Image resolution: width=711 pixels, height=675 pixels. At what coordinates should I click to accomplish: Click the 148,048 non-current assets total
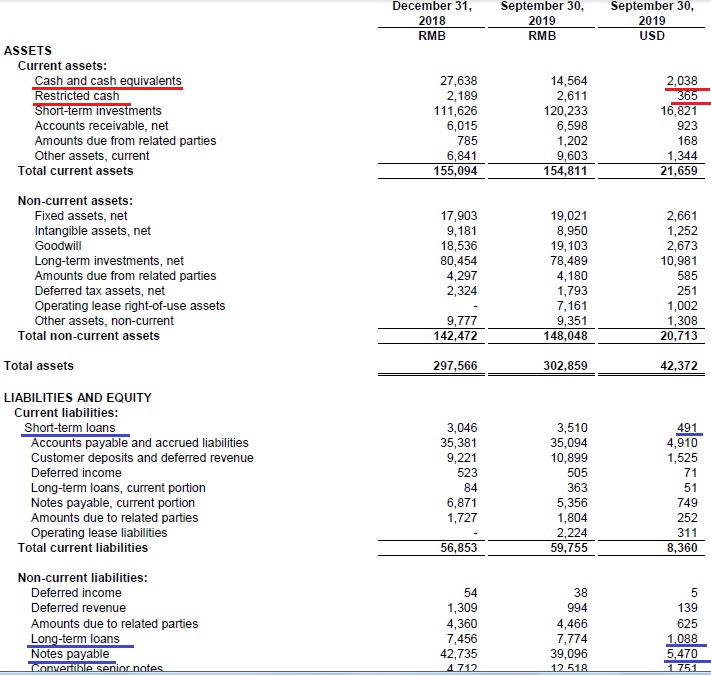(565, 336)
